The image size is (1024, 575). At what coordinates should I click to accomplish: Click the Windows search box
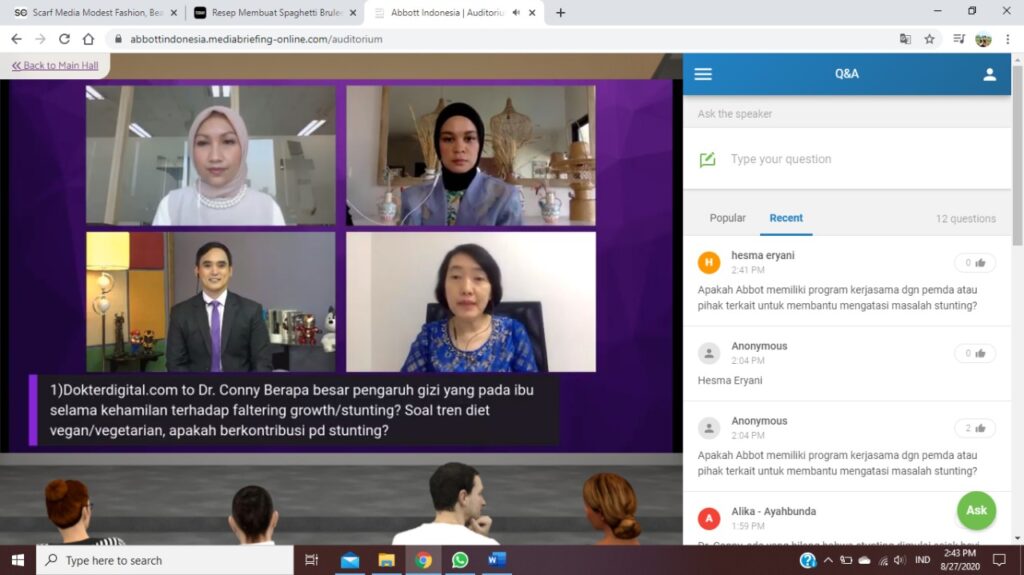pyautogui.click(x=165, y=560)
